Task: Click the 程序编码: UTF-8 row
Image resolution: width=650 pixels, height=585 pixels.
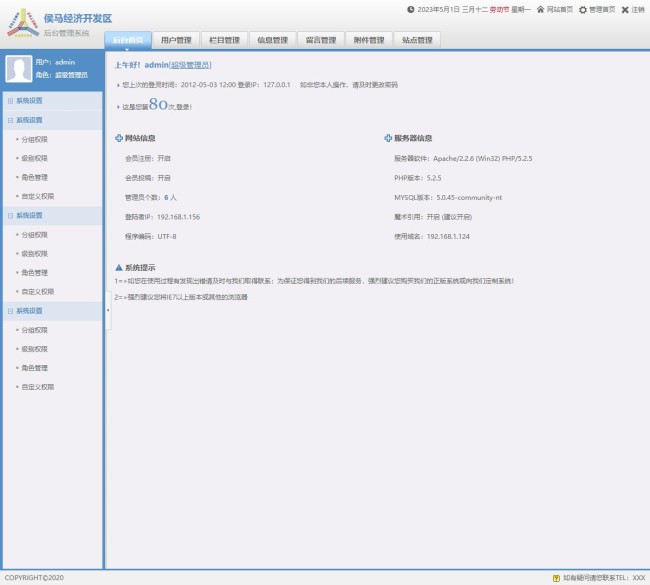Action: pyautogui.click(x=151, y=236)
